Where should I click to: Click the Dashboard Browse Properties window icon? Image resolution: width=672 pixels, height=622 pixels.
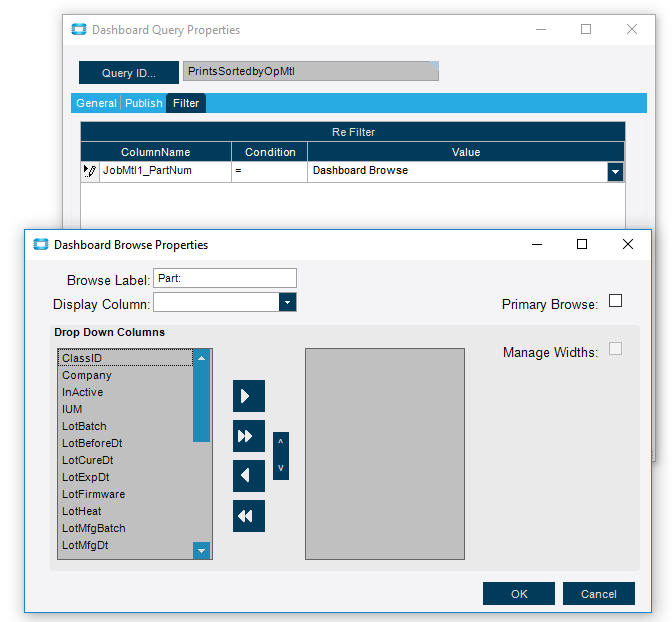coord(41,244)
